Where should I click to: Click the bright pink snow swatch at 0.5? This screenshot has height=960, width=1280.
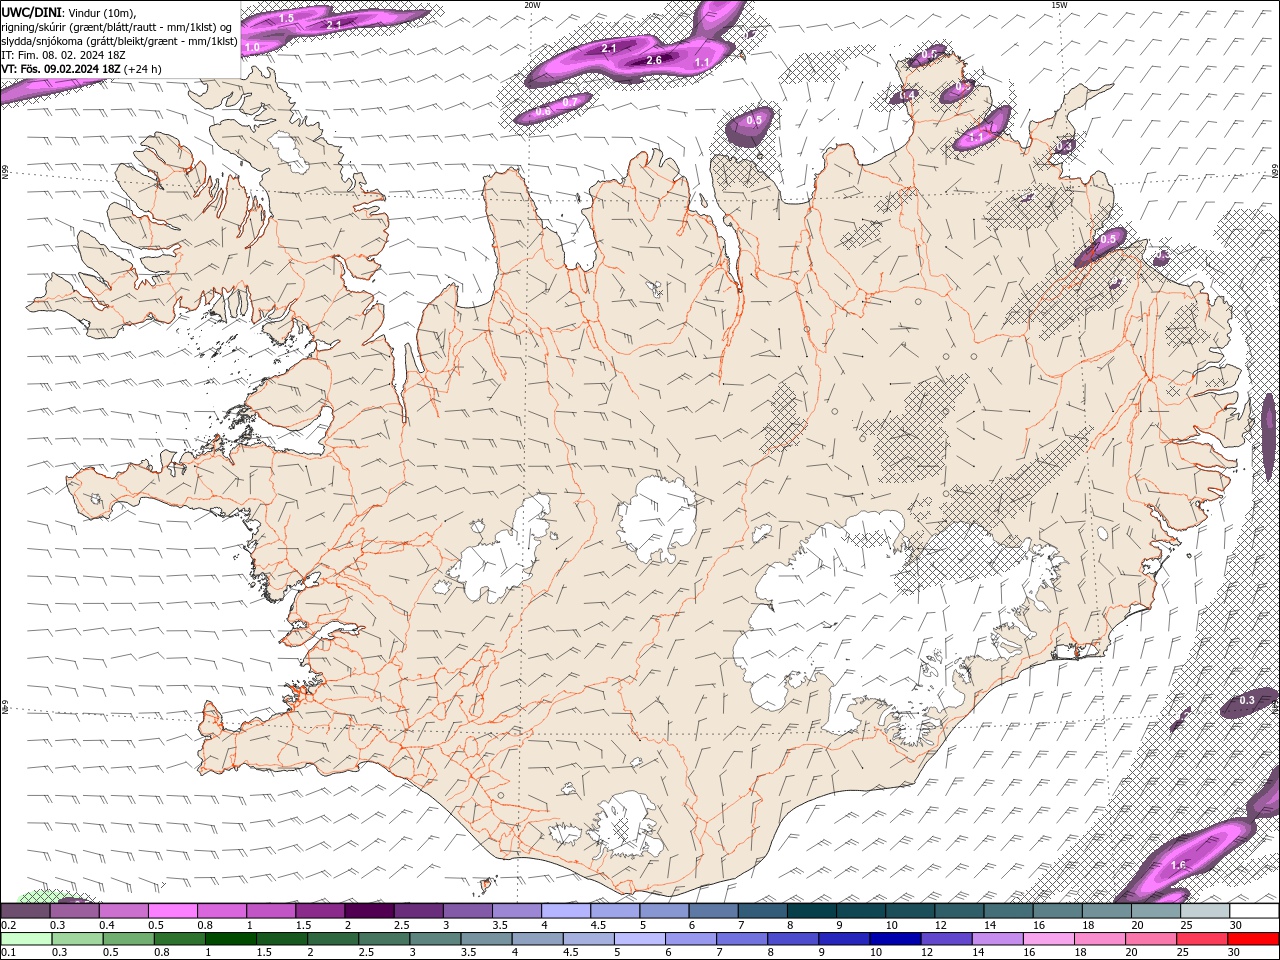point(172,911)
